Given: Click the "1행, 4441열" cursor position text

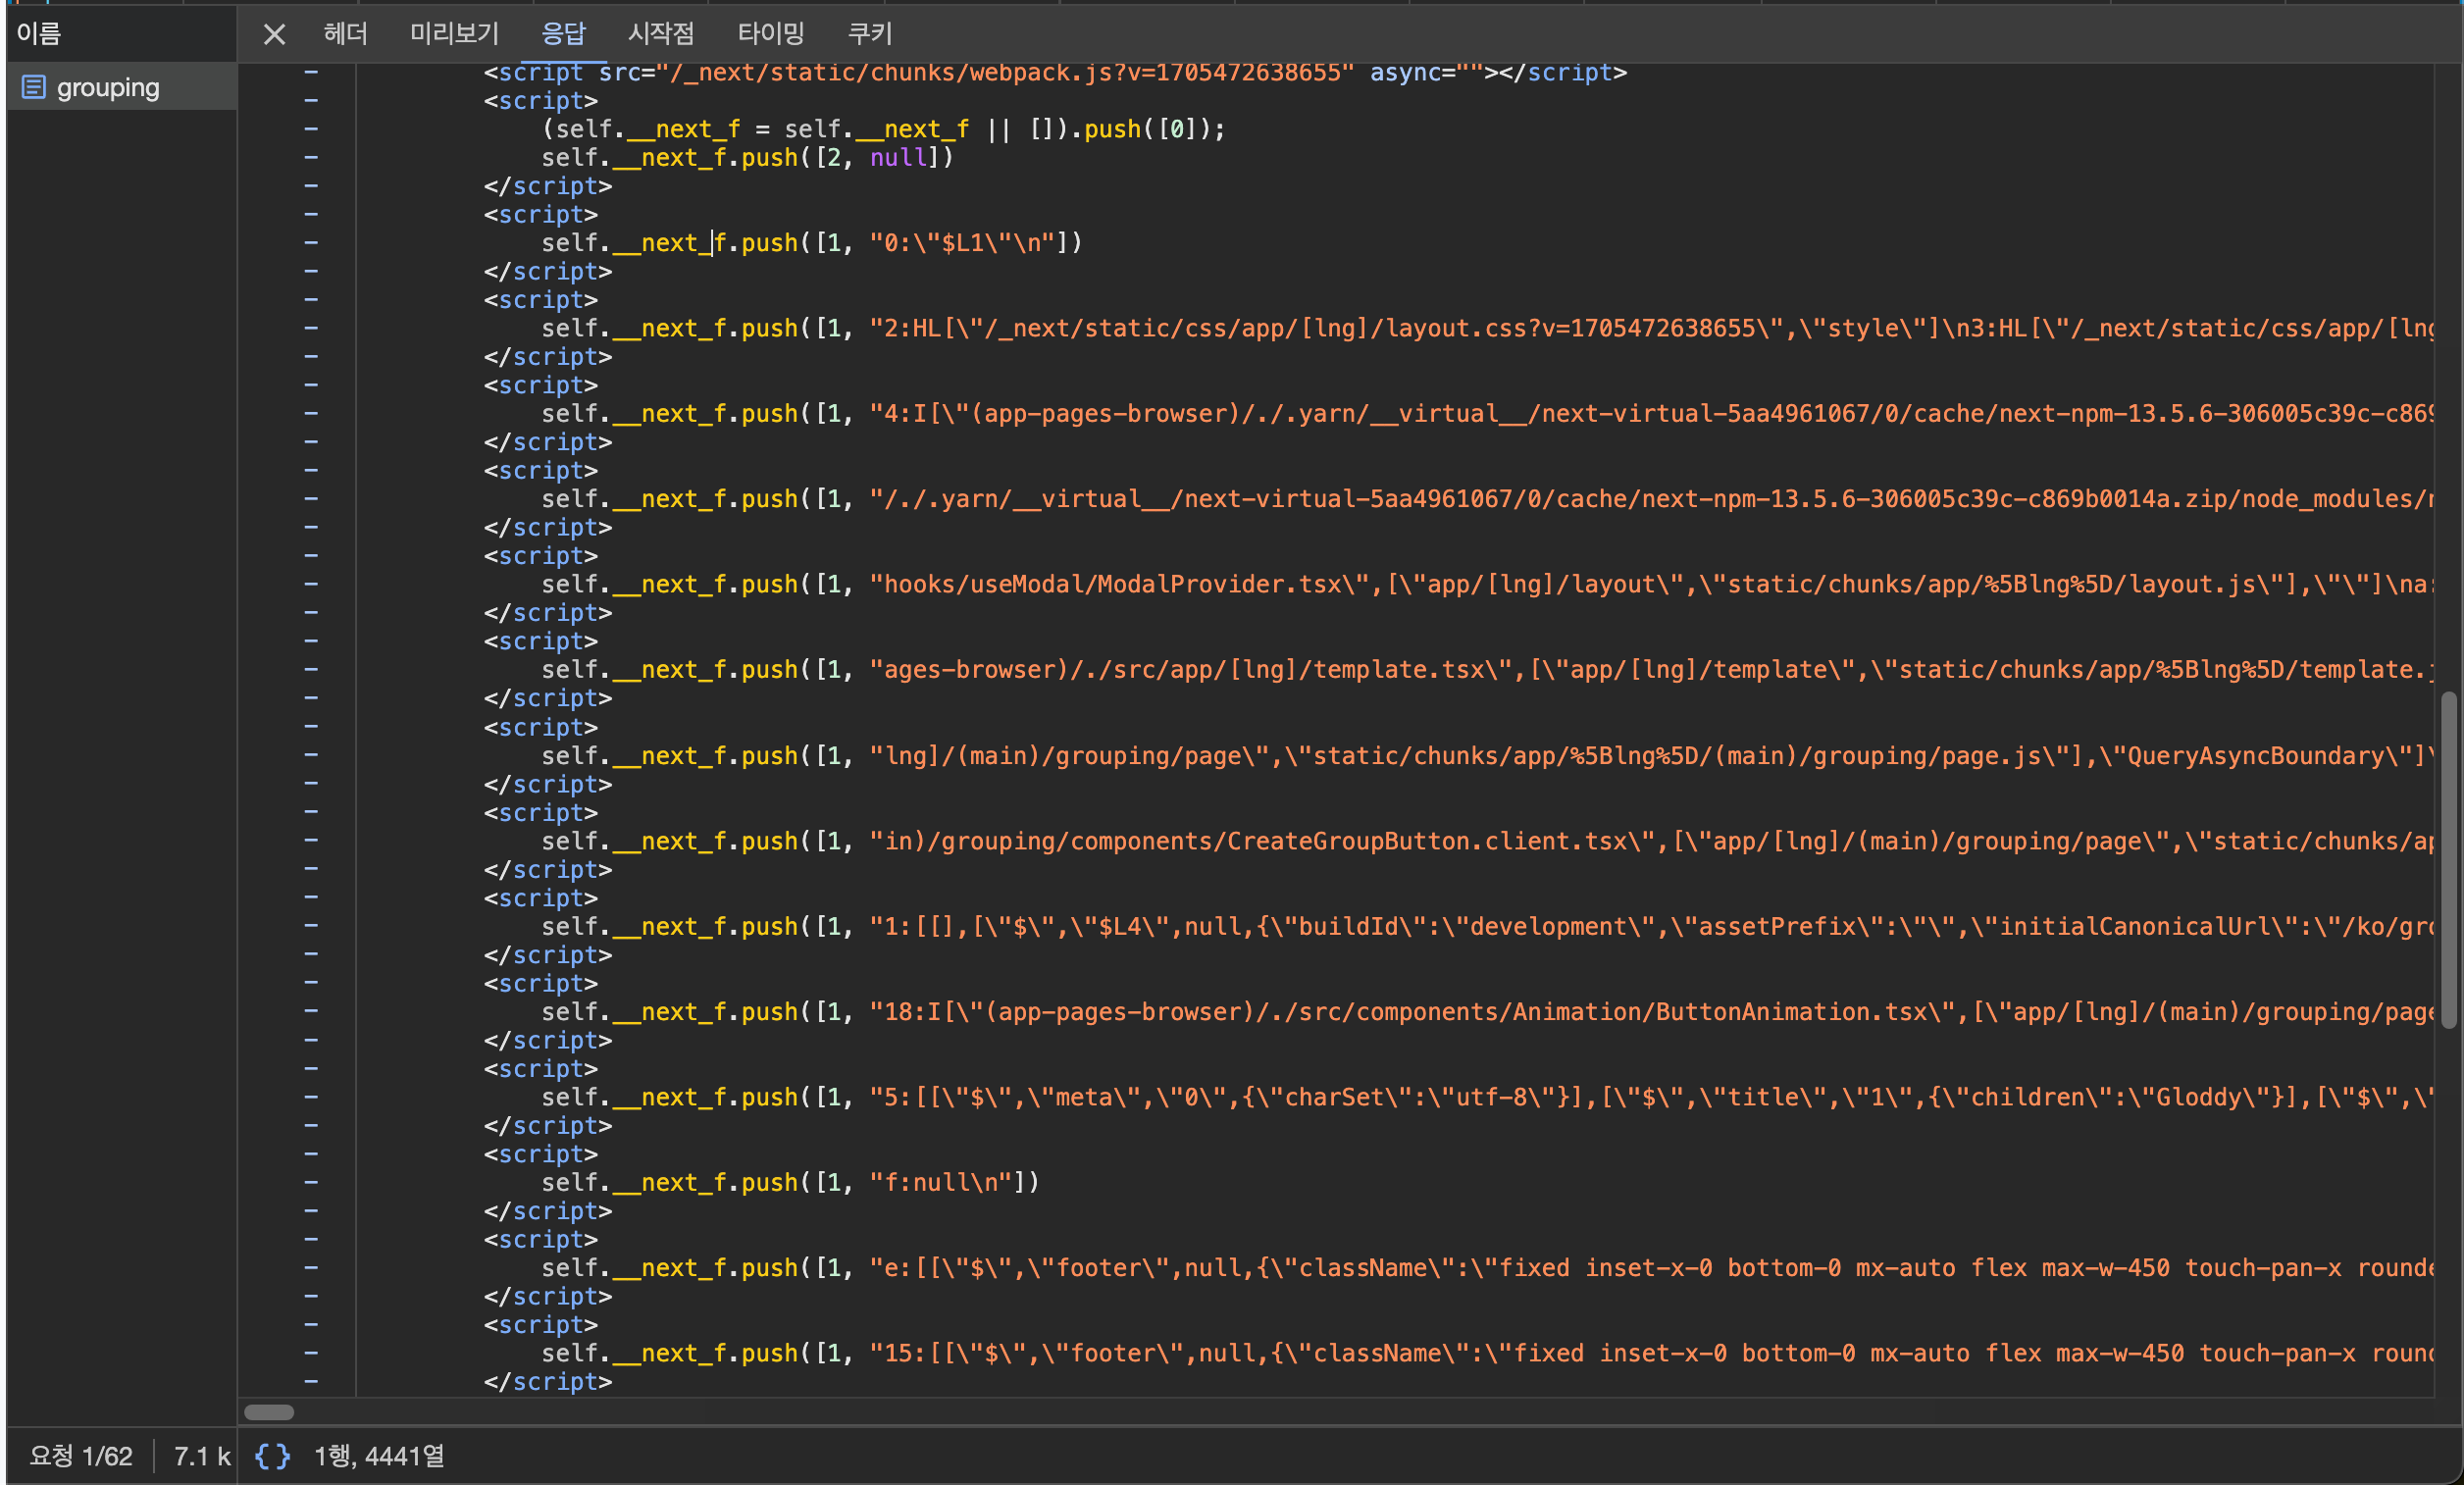Looking at the screenshot, I should coord(379,1456).
